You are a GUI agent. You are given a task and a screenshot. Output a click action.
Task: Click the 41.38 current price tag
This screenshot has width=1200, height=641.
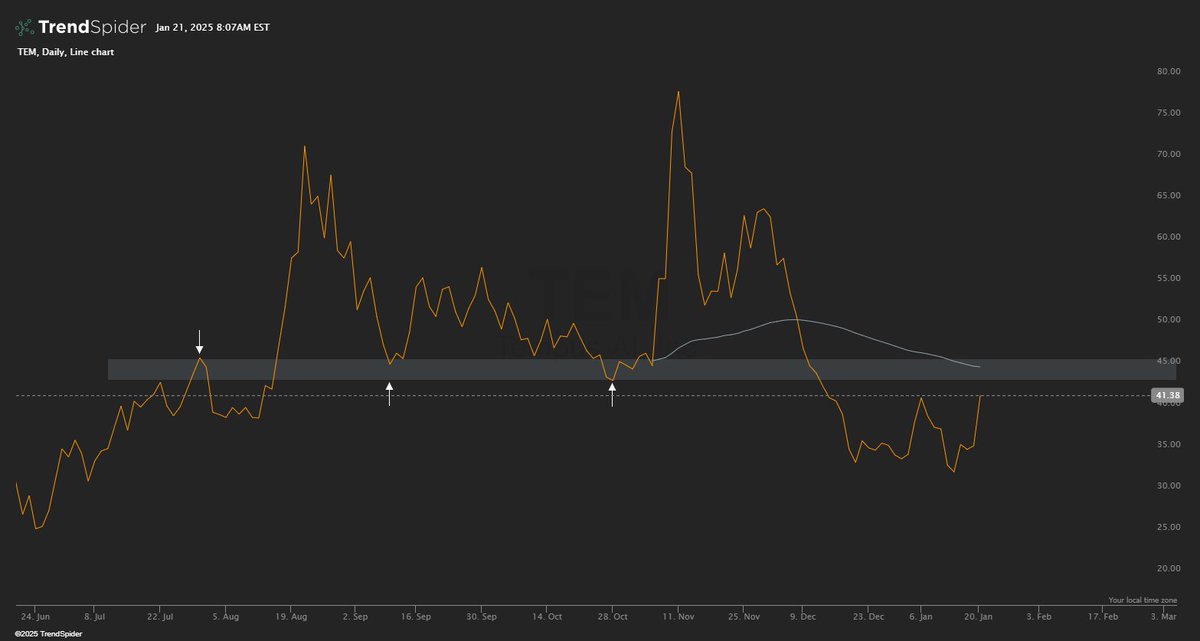click(x=1167, y=395)
